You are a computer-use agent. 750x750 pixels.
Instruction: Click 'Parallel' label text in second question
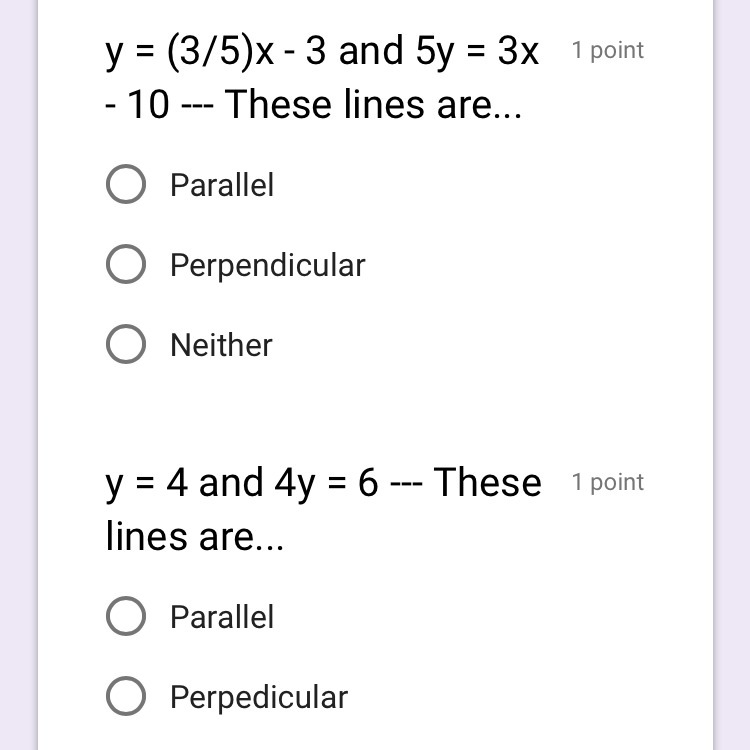[222, 617]
